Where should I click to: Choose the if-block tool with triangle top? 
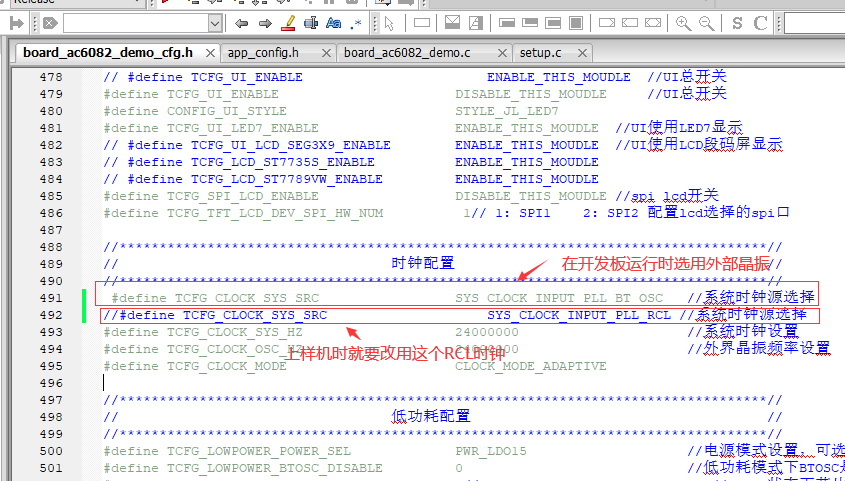tap(452, 23)
